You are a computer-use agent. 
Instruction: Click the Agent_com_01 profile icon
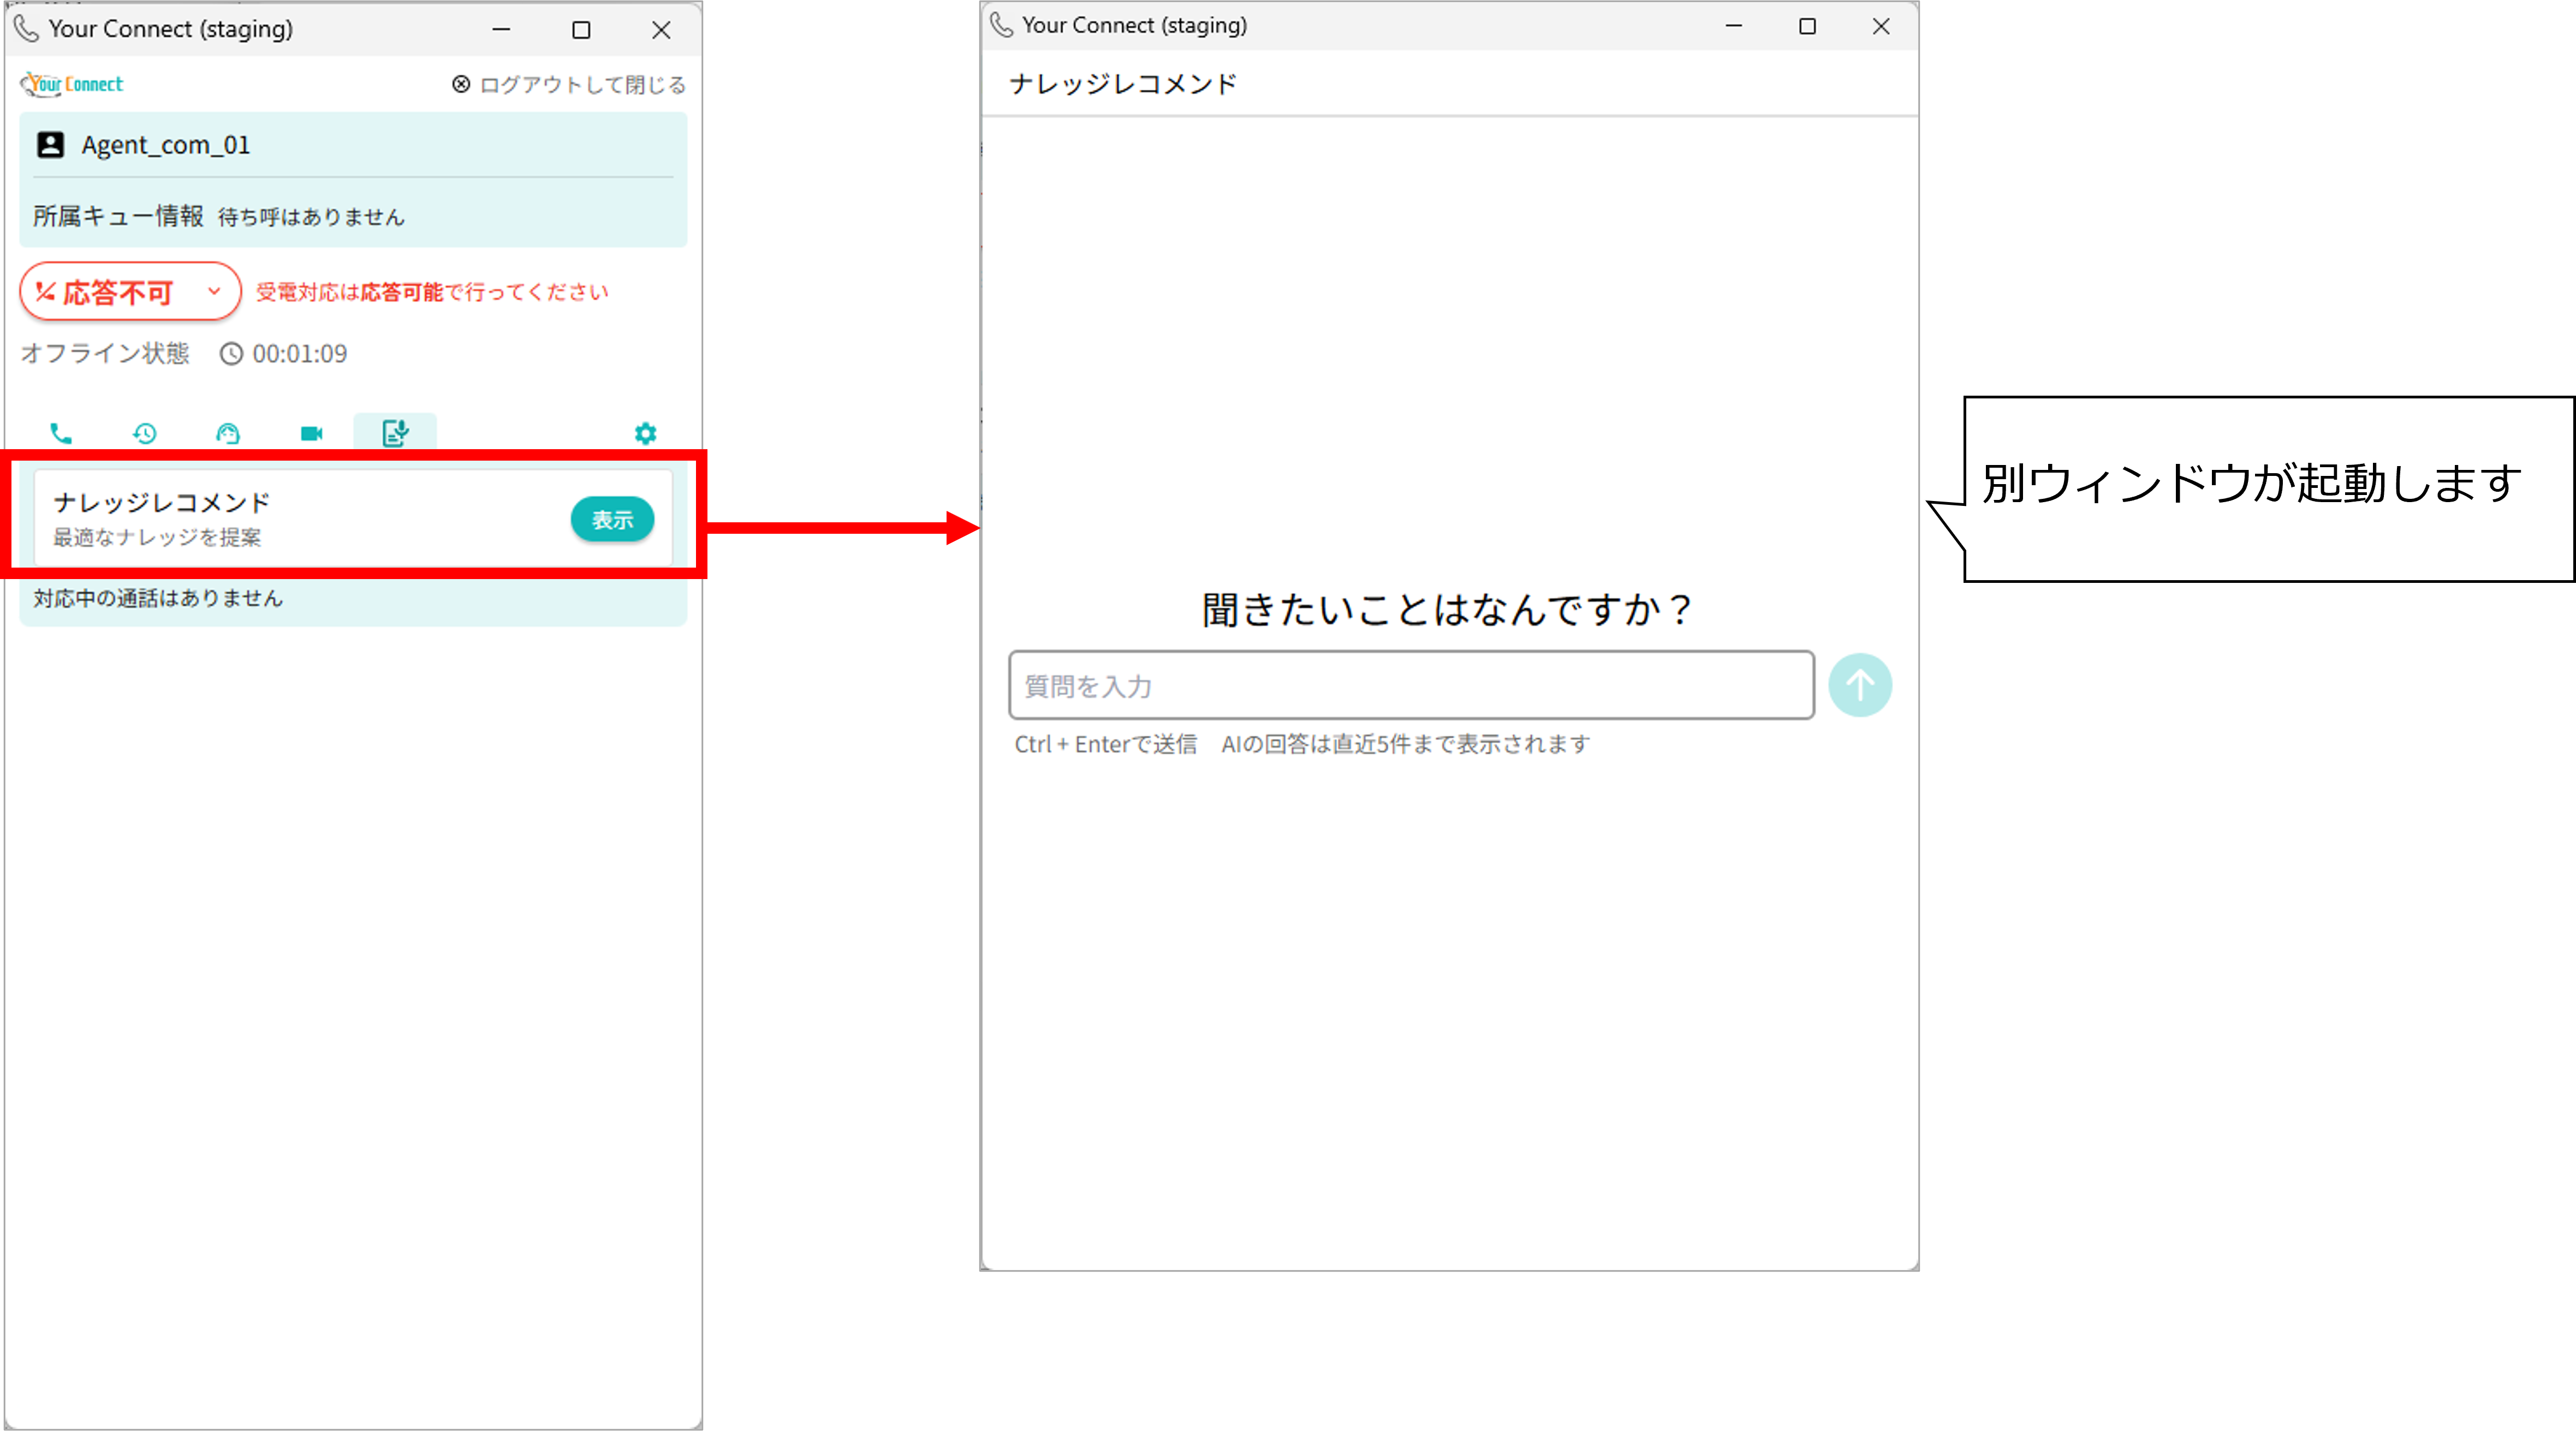(51, 145)
